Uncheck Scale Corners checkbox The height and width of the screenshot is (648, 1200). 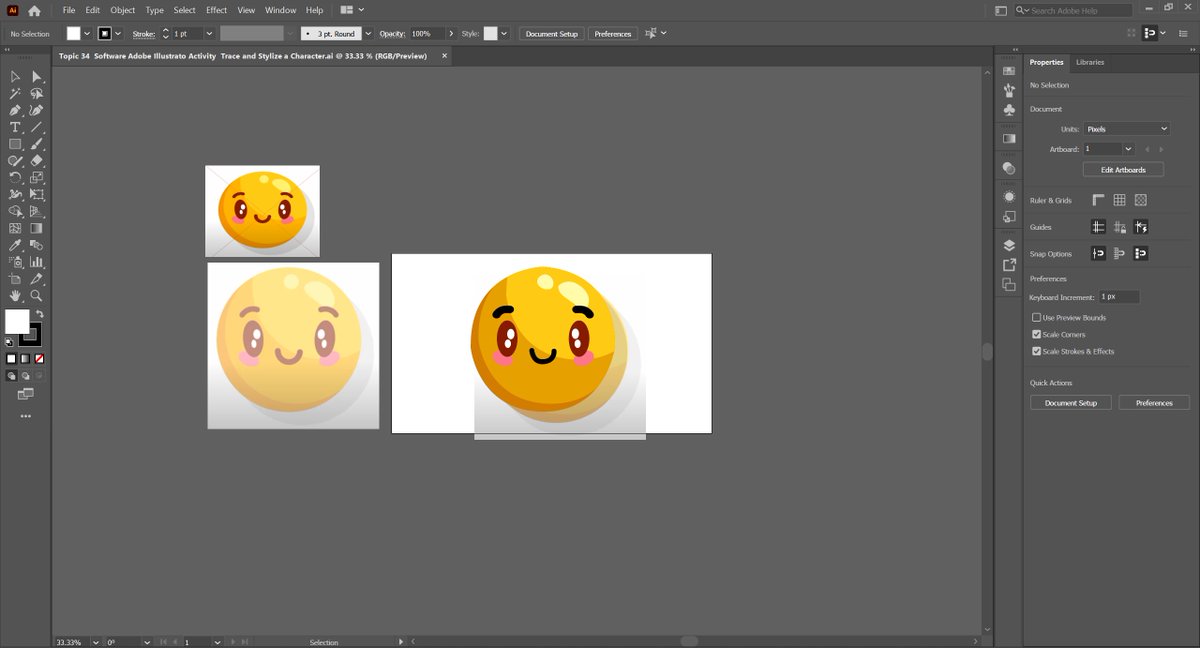pyautogui.click(x=1036, y=334)
